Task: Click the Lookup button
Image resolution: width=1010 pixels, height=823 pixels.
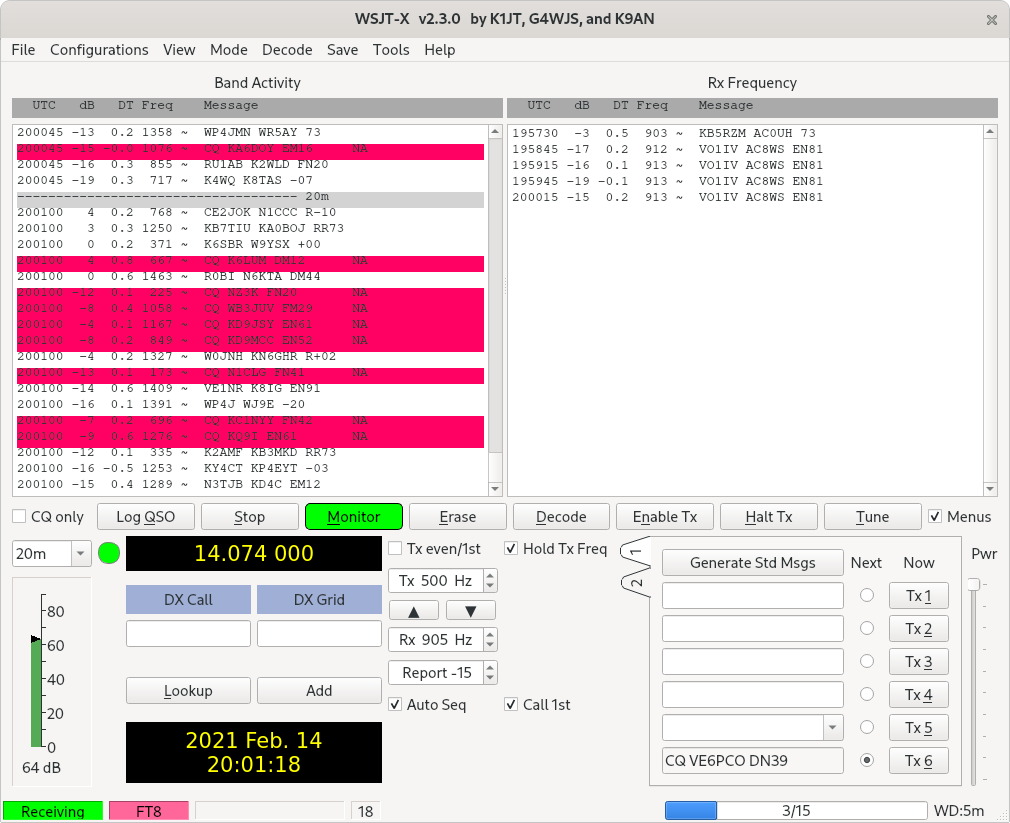Action: (x=188, y=690)
